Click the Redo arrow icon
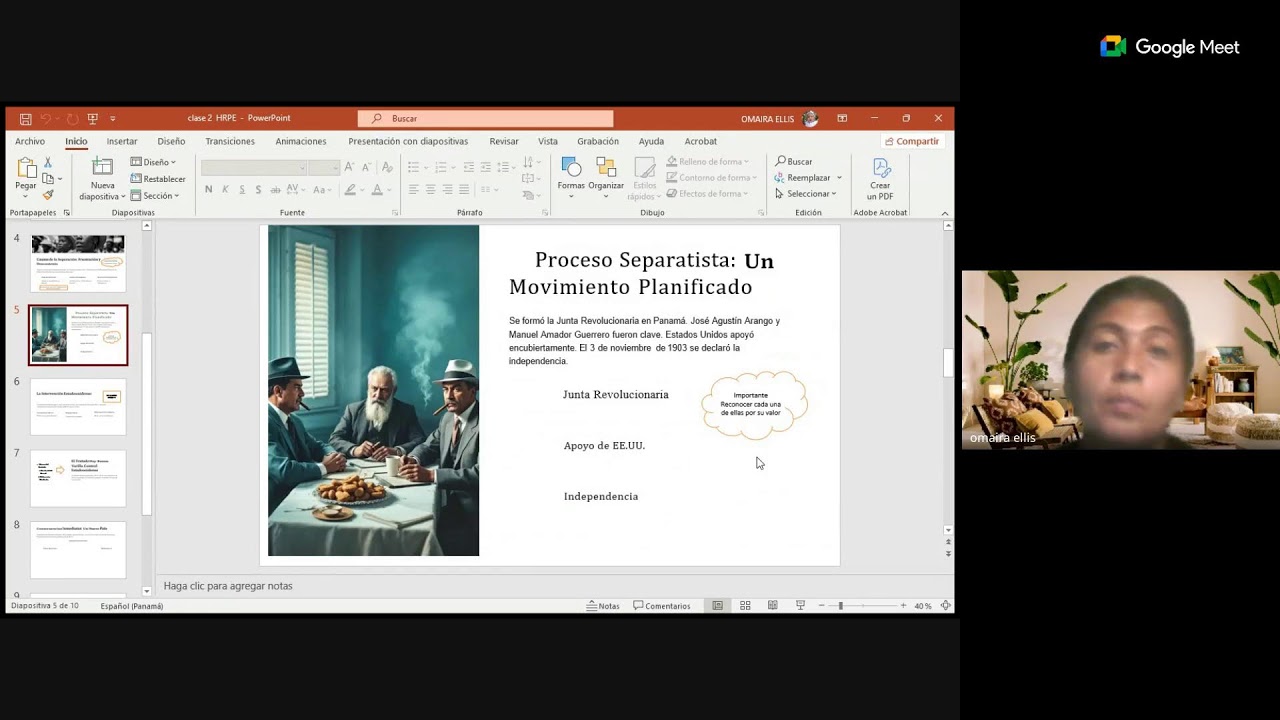The height and width of the screenshot is (720, 1280). click(72, 118)
